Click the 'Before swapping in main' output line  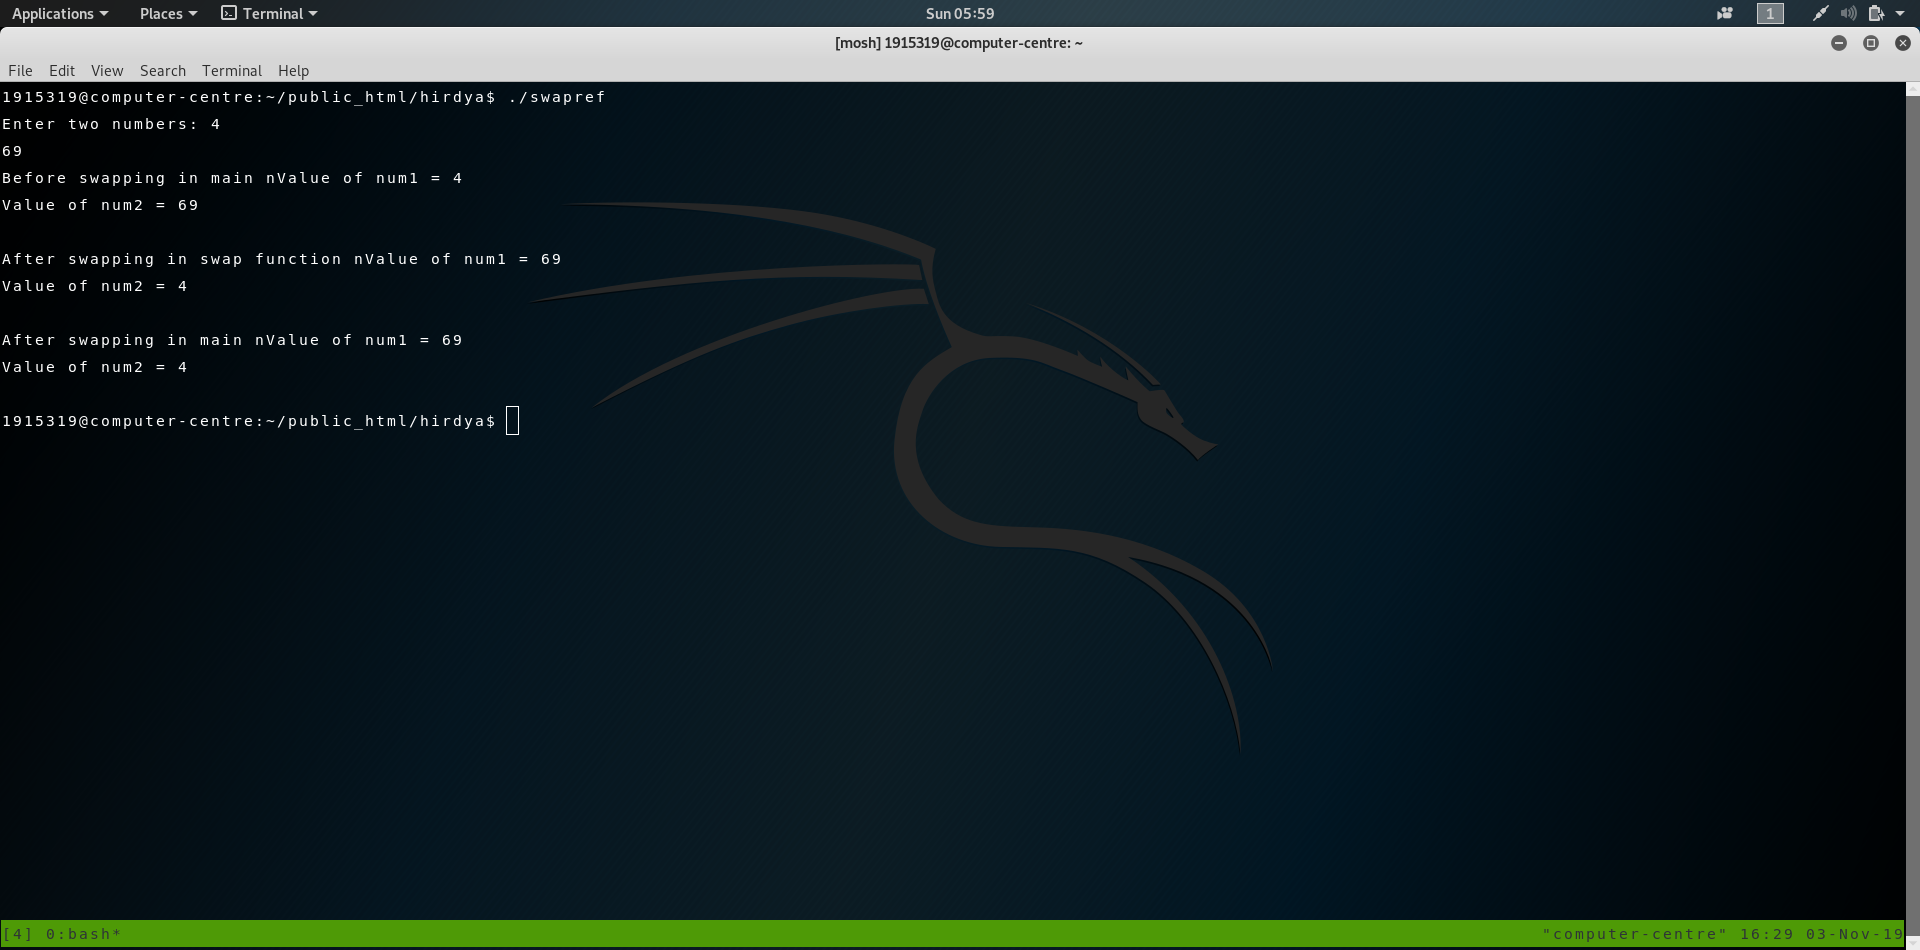[232, 178]
